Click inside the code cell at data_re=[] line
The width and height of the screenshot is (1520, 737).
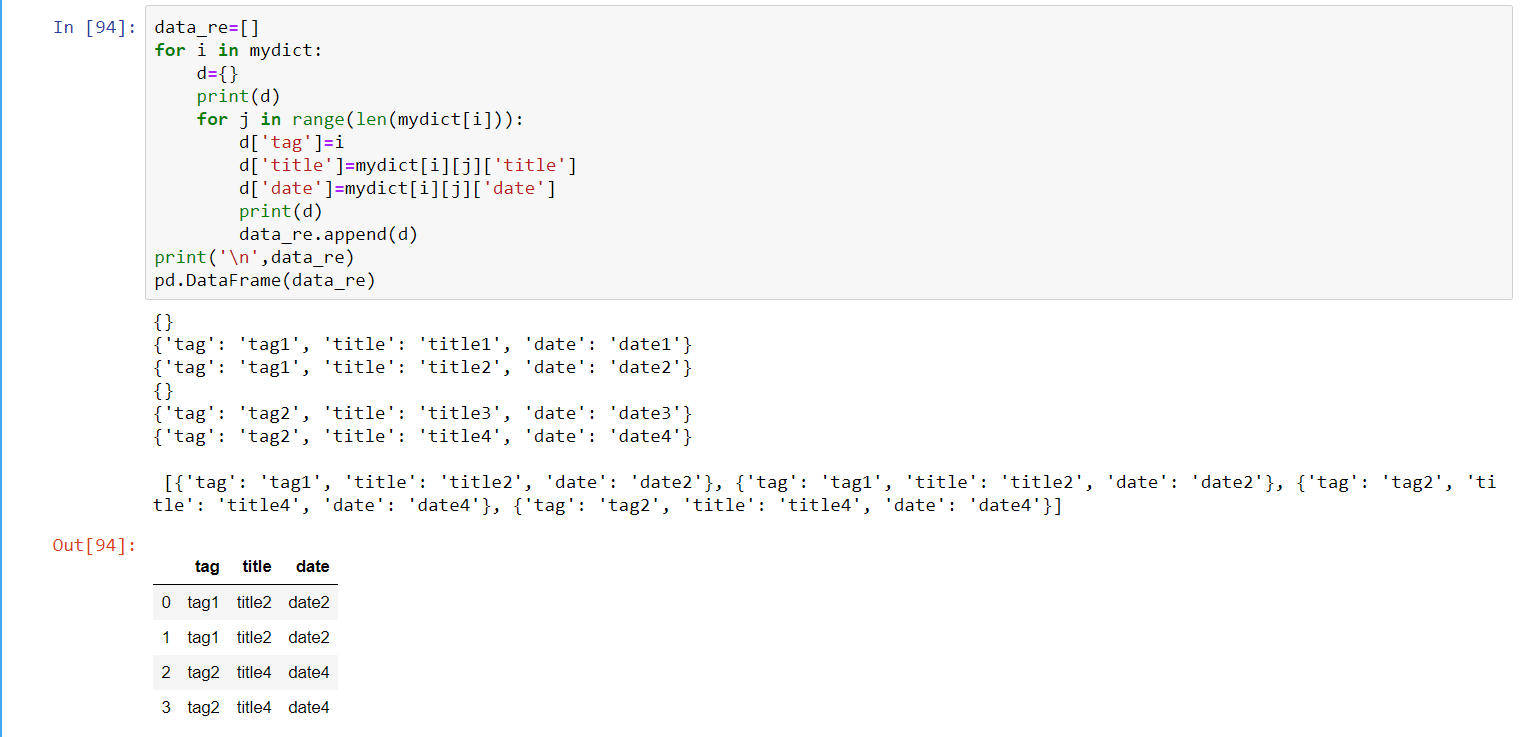207,27
